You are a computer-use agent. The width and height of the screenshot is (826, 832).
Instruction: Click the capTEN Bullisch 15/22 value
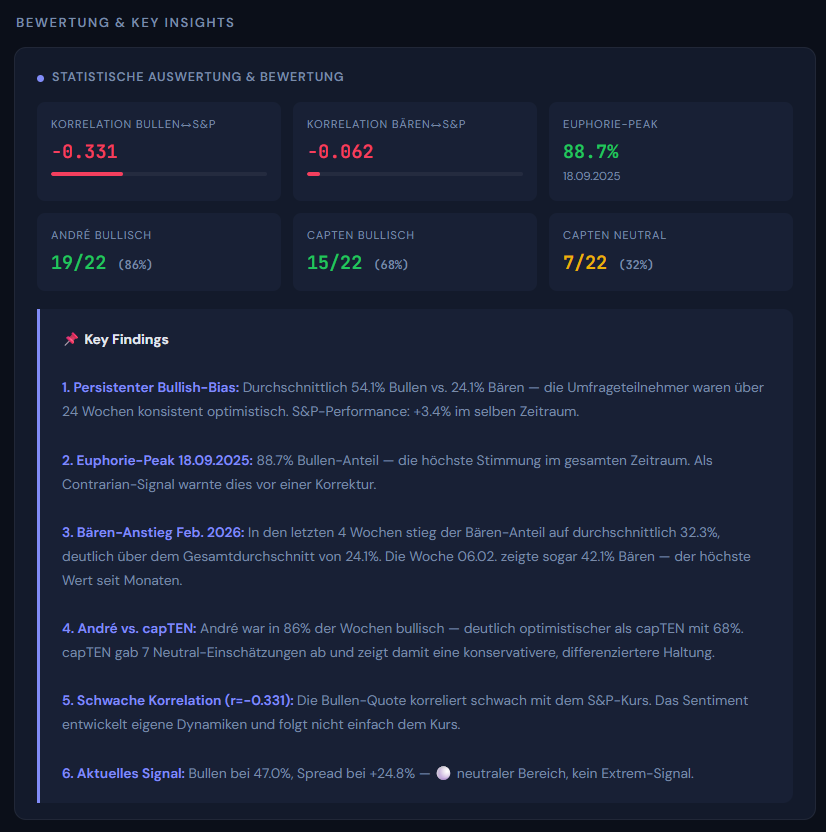(335, 263)
